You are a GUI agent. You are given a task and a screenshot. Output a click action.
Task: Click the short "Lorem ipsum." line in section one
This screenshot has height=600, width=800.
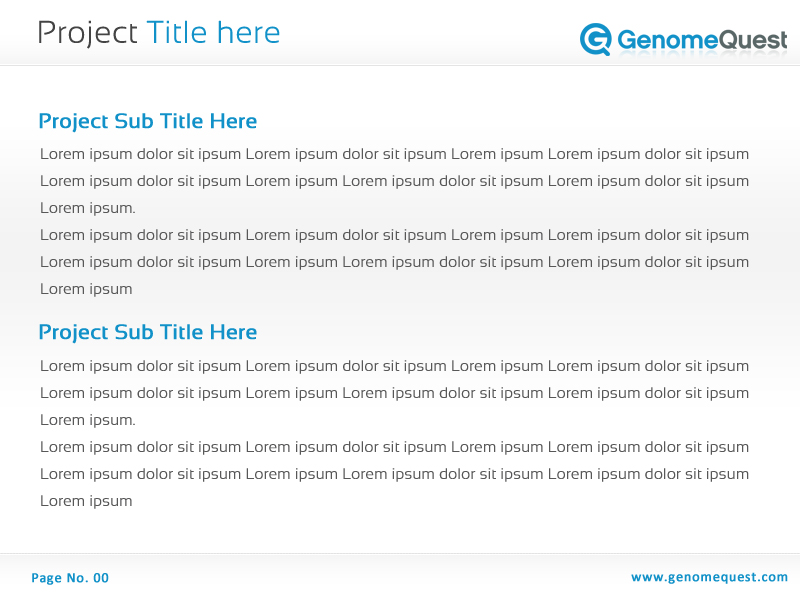tap(87, 208)
